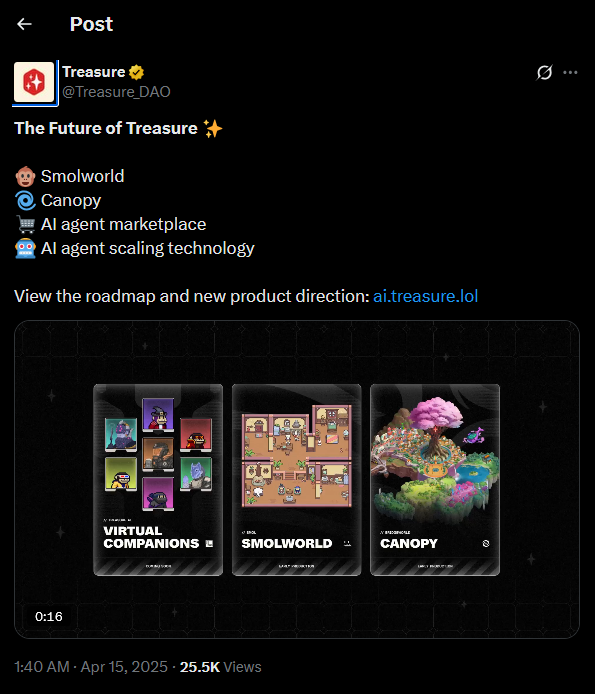This screenshot has width=595, height=694.
Task: Select the Smolworld card in video
Action: point(297,480)
